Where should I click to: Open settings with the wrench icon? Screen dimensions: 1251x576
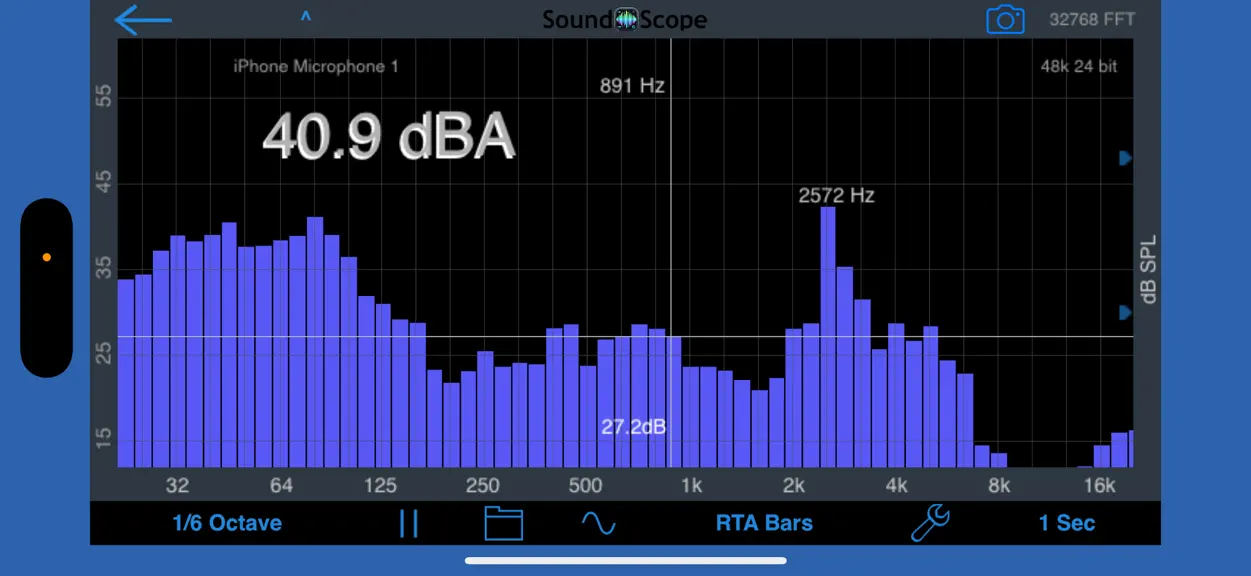930,523
